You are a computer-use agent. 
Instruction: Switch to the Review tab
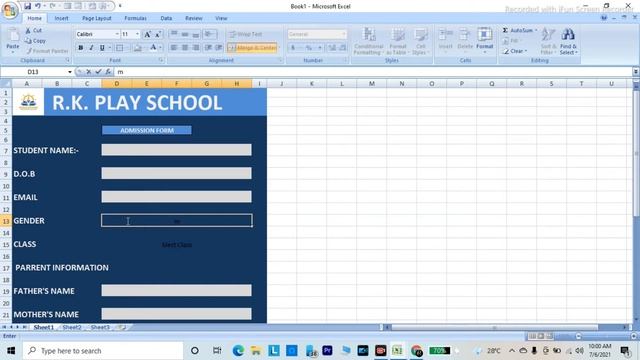(194, 18)
